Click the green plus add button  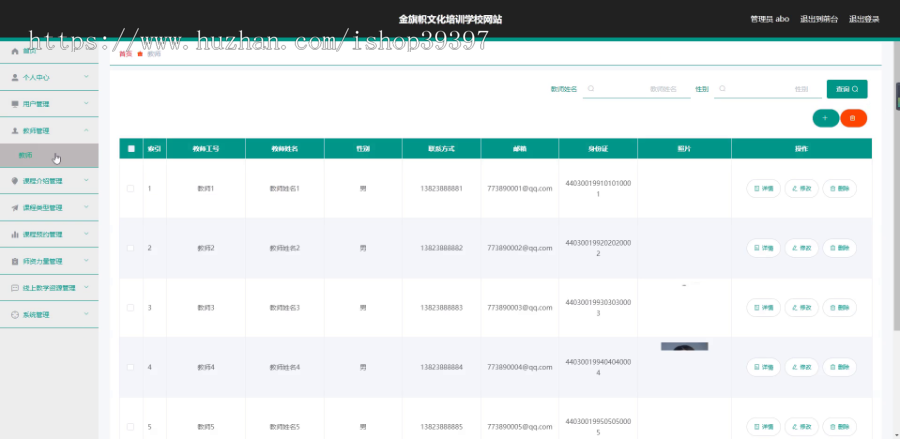pyautogui.click(x=825, y=118)
